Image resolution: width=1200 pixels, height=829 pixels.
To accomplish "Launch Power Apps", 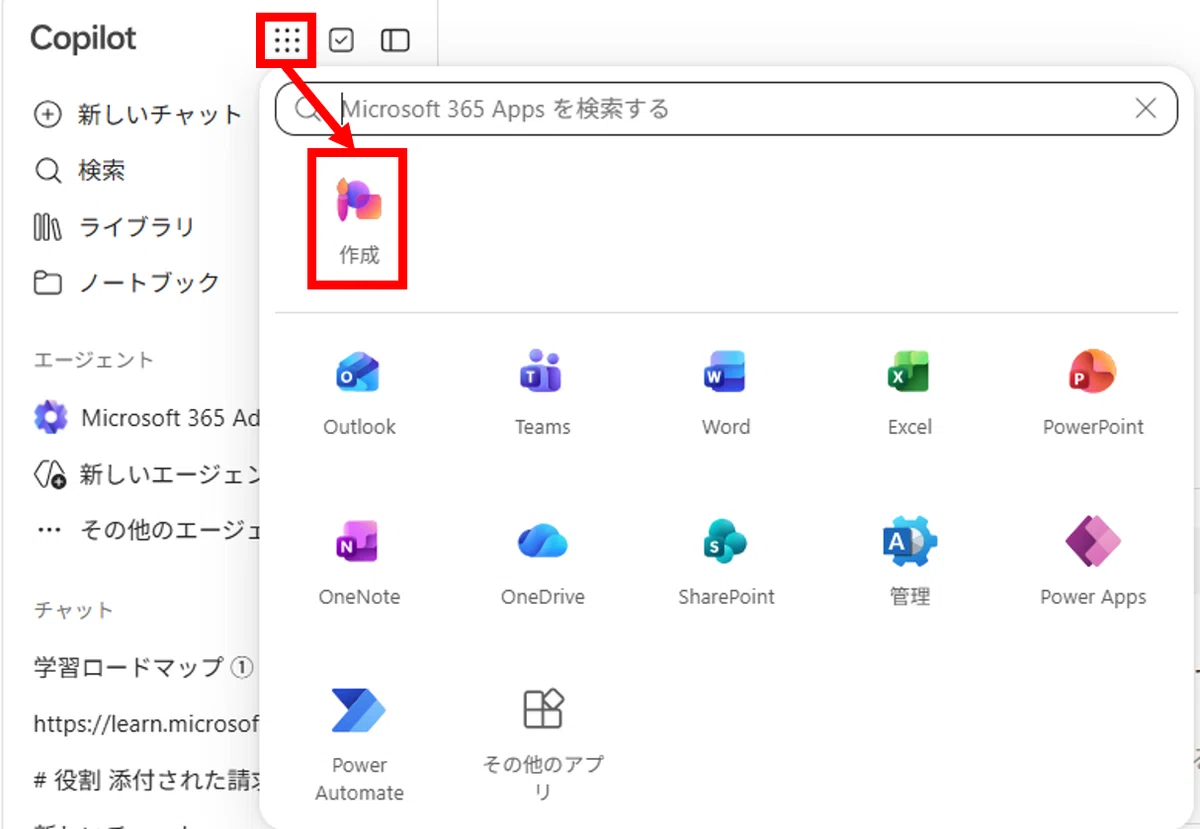I will pos(1093,563).
